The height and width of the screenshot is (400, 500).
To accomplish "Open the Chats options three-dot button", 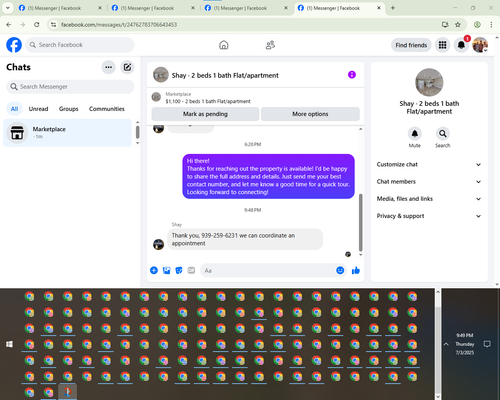I will [x=108, y=67].
